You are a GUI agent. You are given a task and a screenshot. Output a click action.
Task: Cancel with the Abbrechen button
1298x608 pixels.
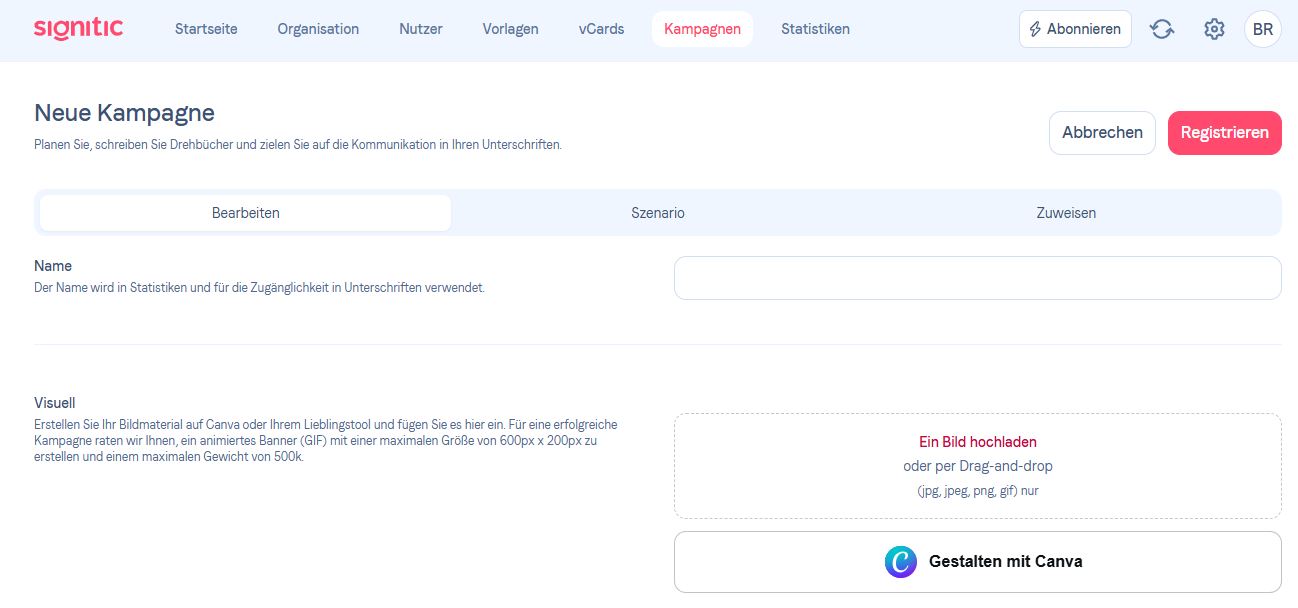[x=1102, y=133]
